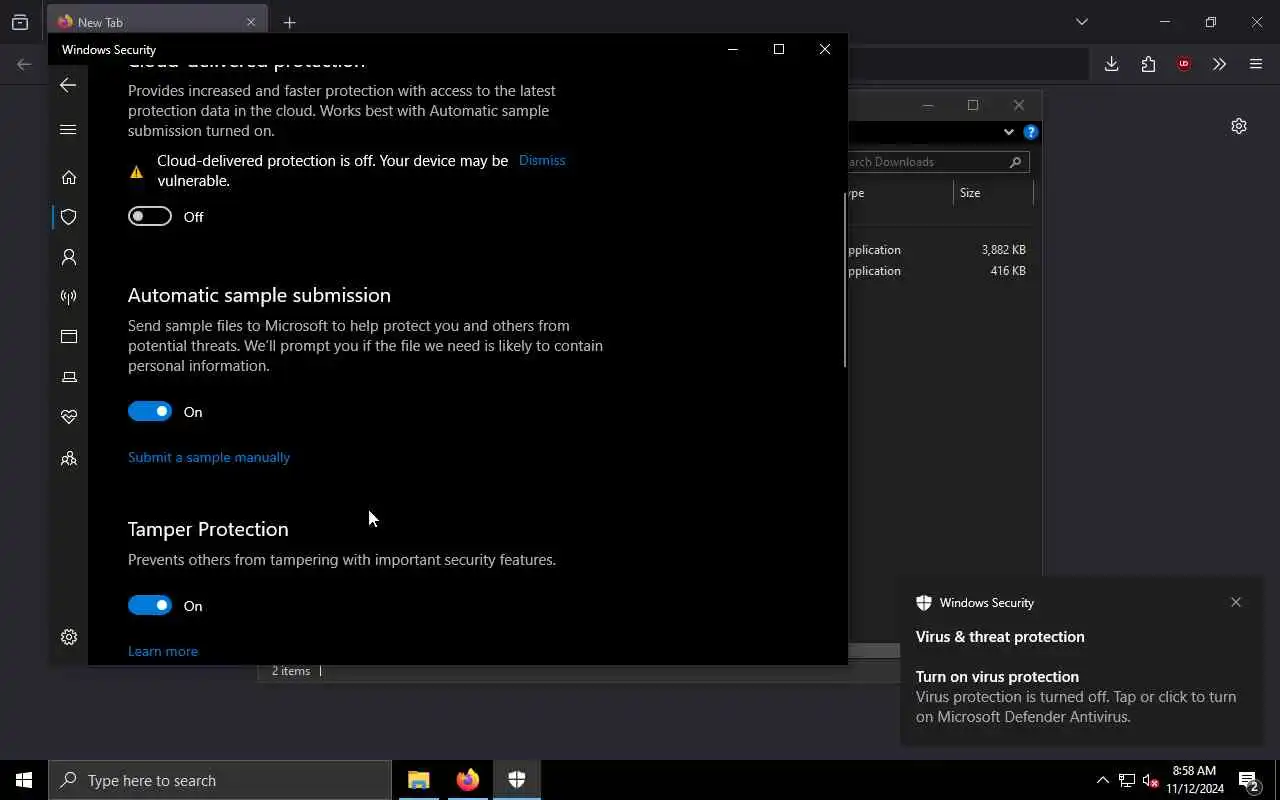
Task: Open the network tray icon
Action: pos(1127,780)
